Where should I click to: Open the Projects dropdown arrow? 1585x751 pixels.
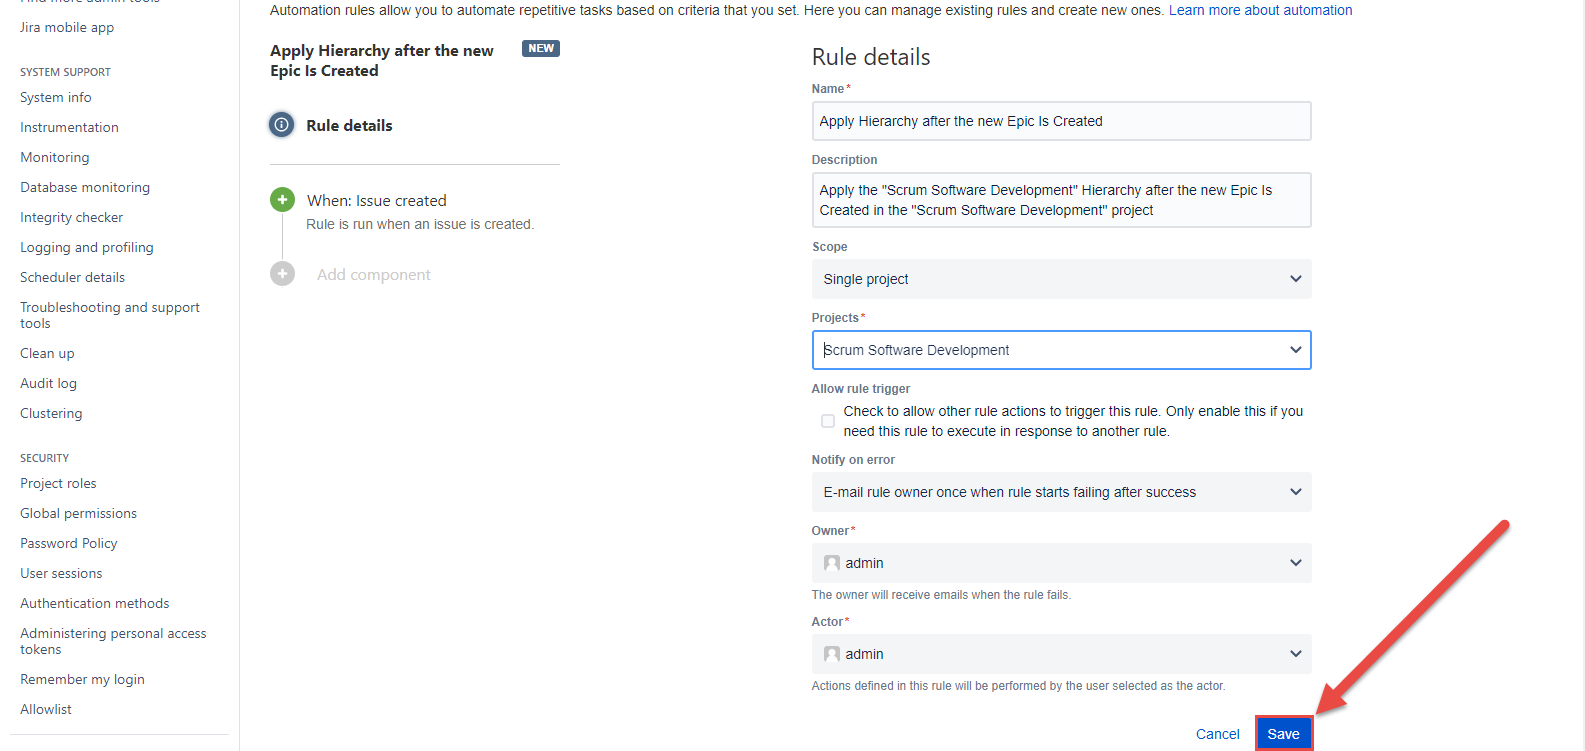(x=1295, y=350)
